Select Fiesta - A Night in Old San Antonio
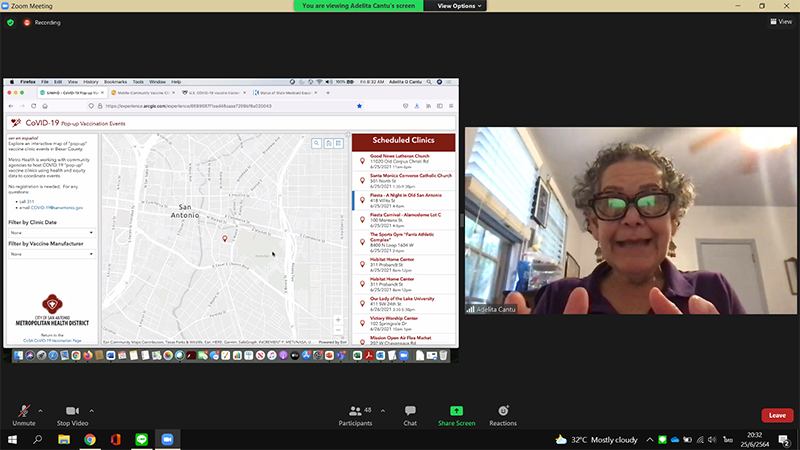 pyautogui.click(x=404, y=201)
